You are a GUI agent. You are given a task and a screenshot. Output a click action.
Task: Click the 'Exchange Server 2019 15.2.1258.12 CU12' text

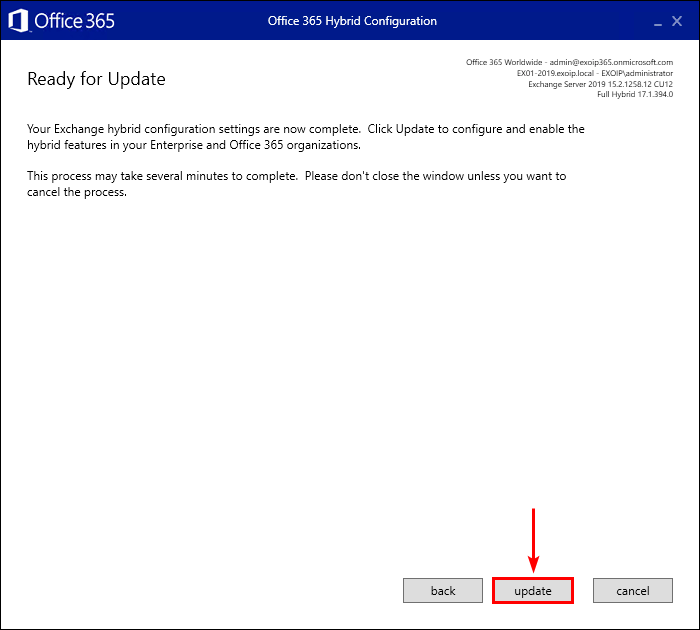600,84
